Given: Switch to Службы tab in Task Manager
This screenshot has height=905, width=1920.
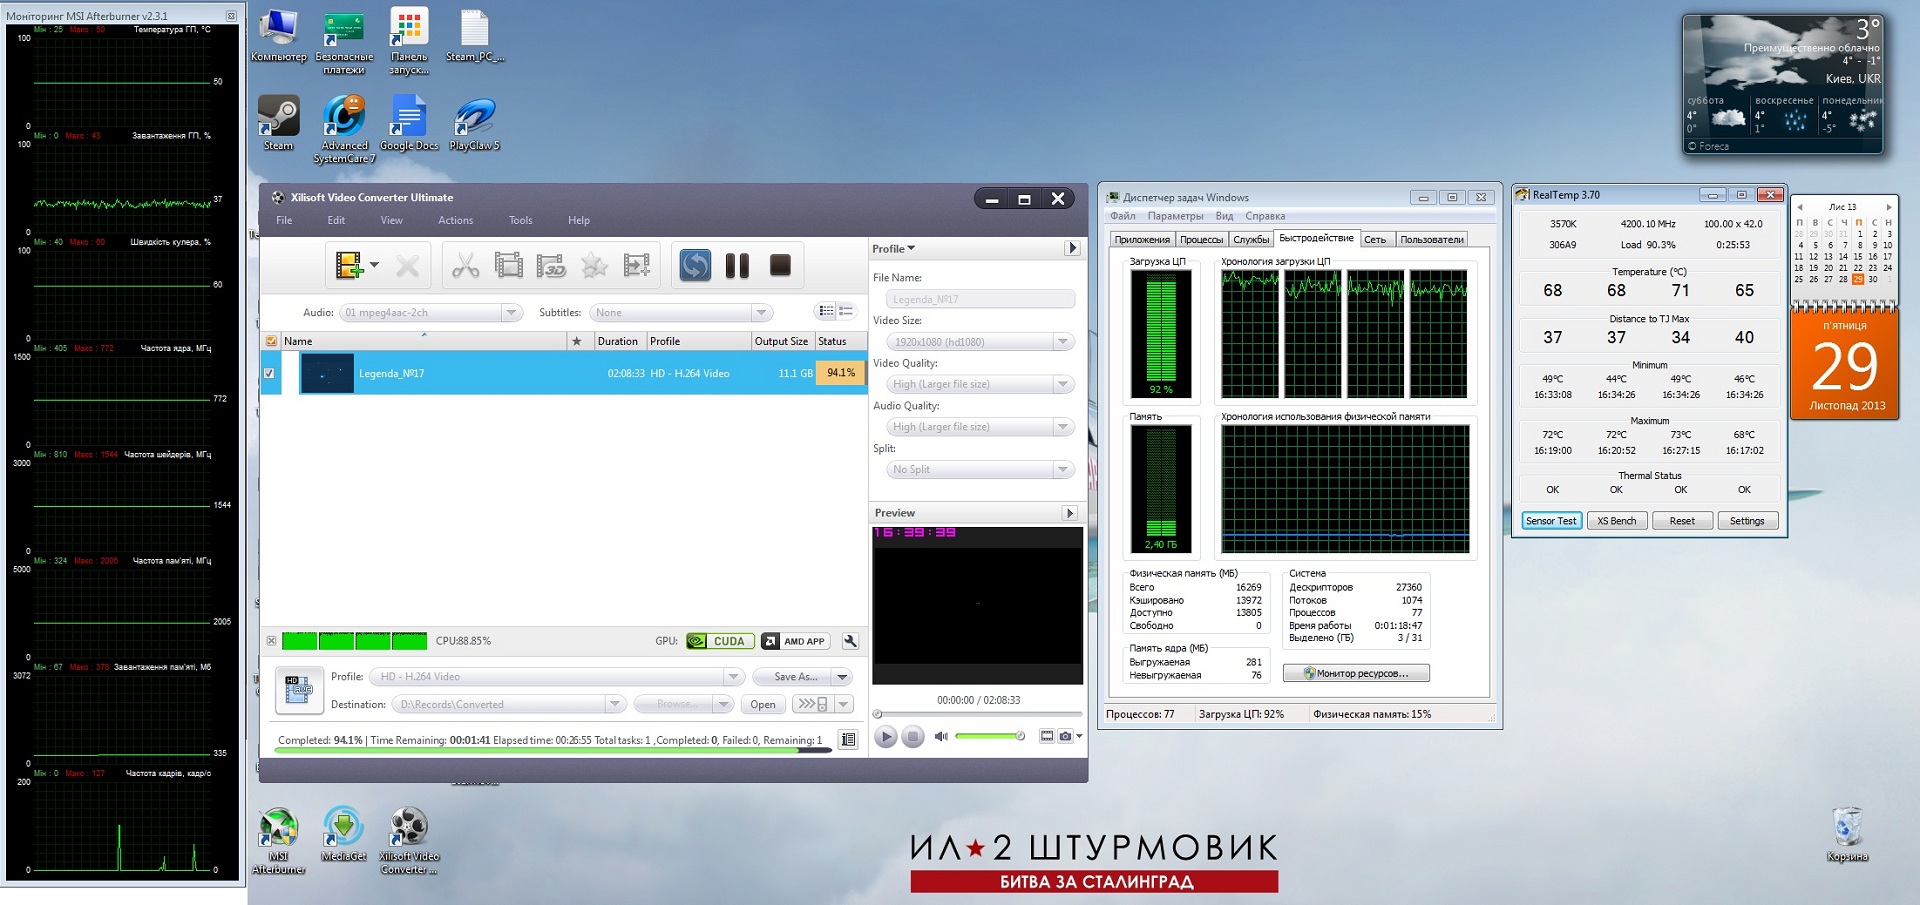Looking at the screenshot, I should [x=1251, y=240].
